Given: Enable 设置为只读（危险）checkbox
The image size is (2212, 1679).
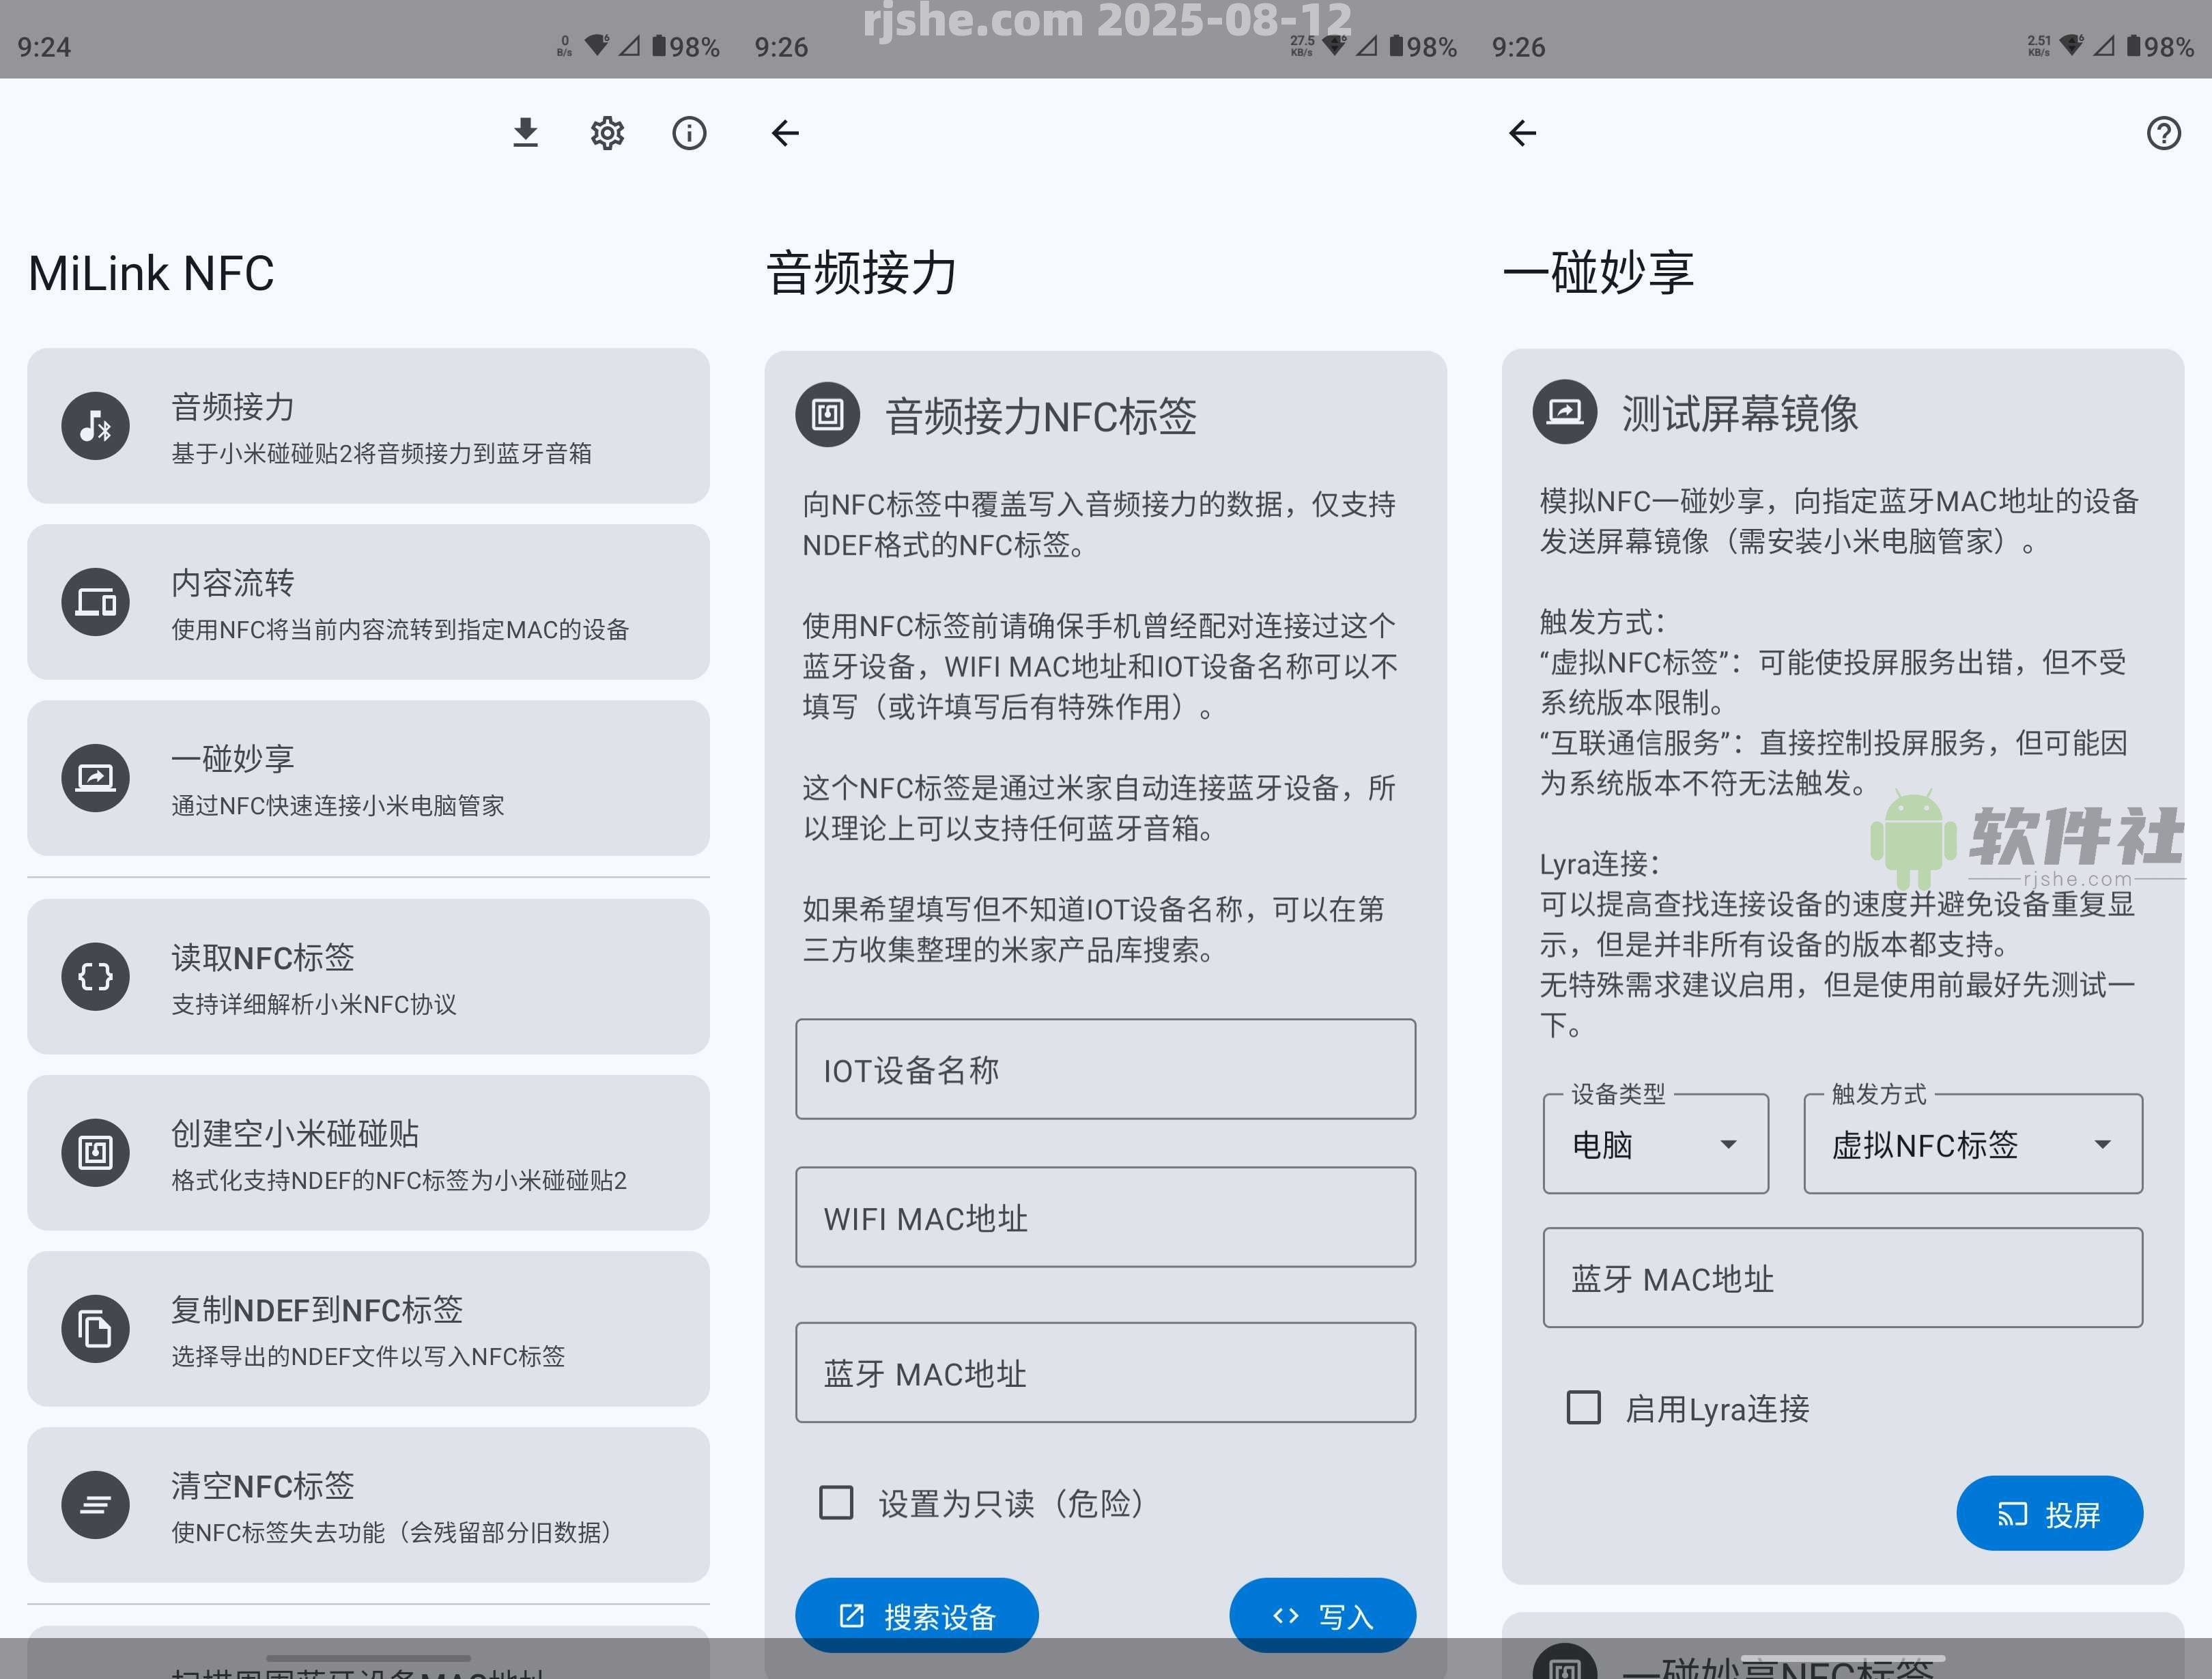Looking at the screenshot, I should tap(836, 1502).
